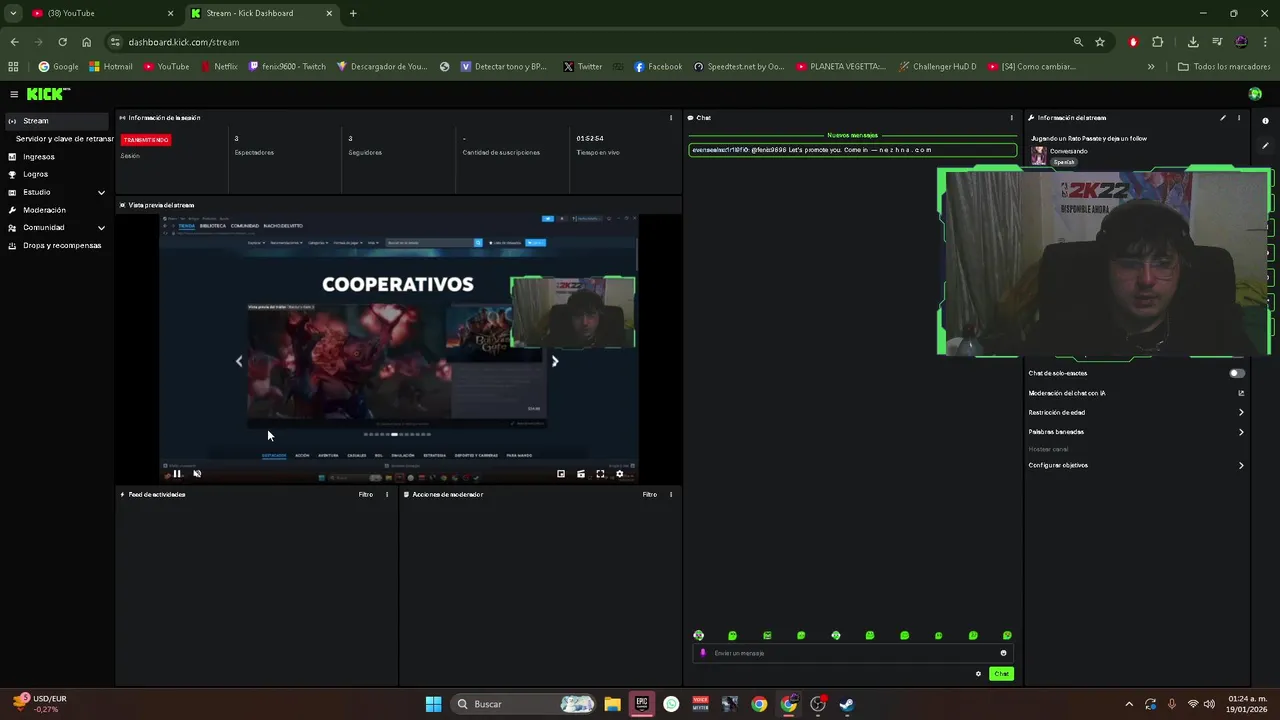
Task: Click the address bar URL
Action: click(x=184, y=42)
